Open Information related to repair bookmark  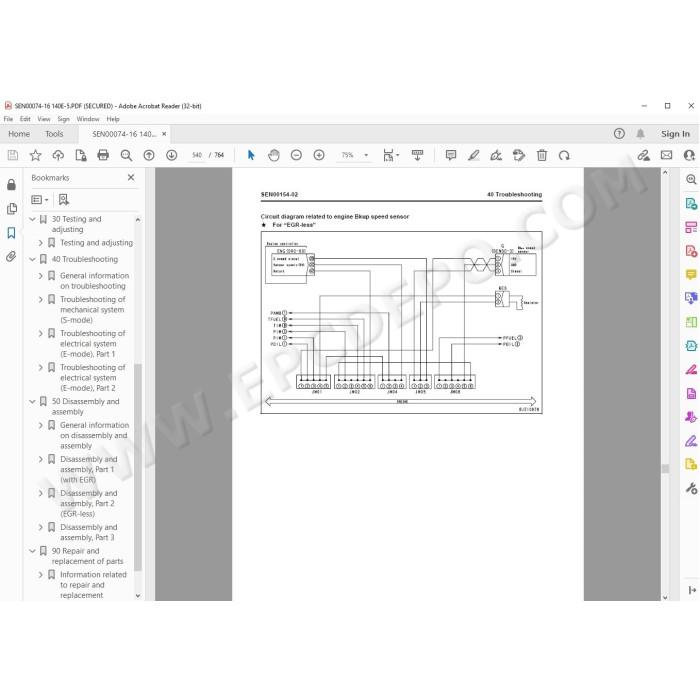click(93, 585)
